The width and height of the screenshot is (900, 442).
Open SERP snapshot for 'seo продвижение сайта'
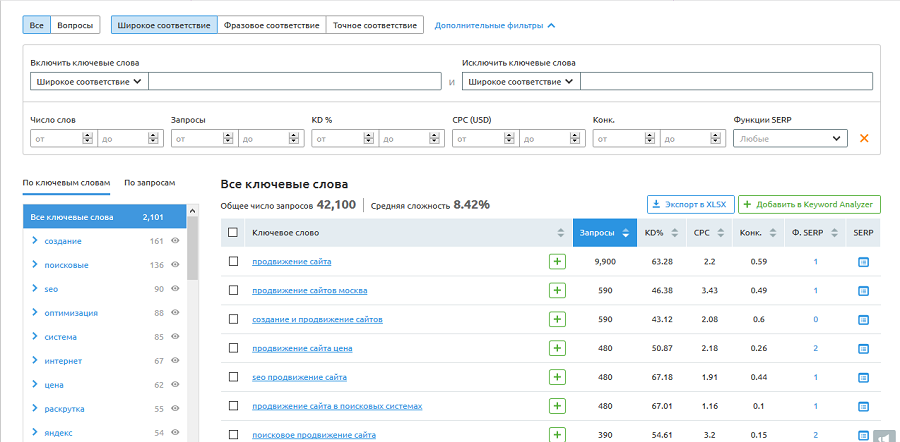tap(862, 377)
